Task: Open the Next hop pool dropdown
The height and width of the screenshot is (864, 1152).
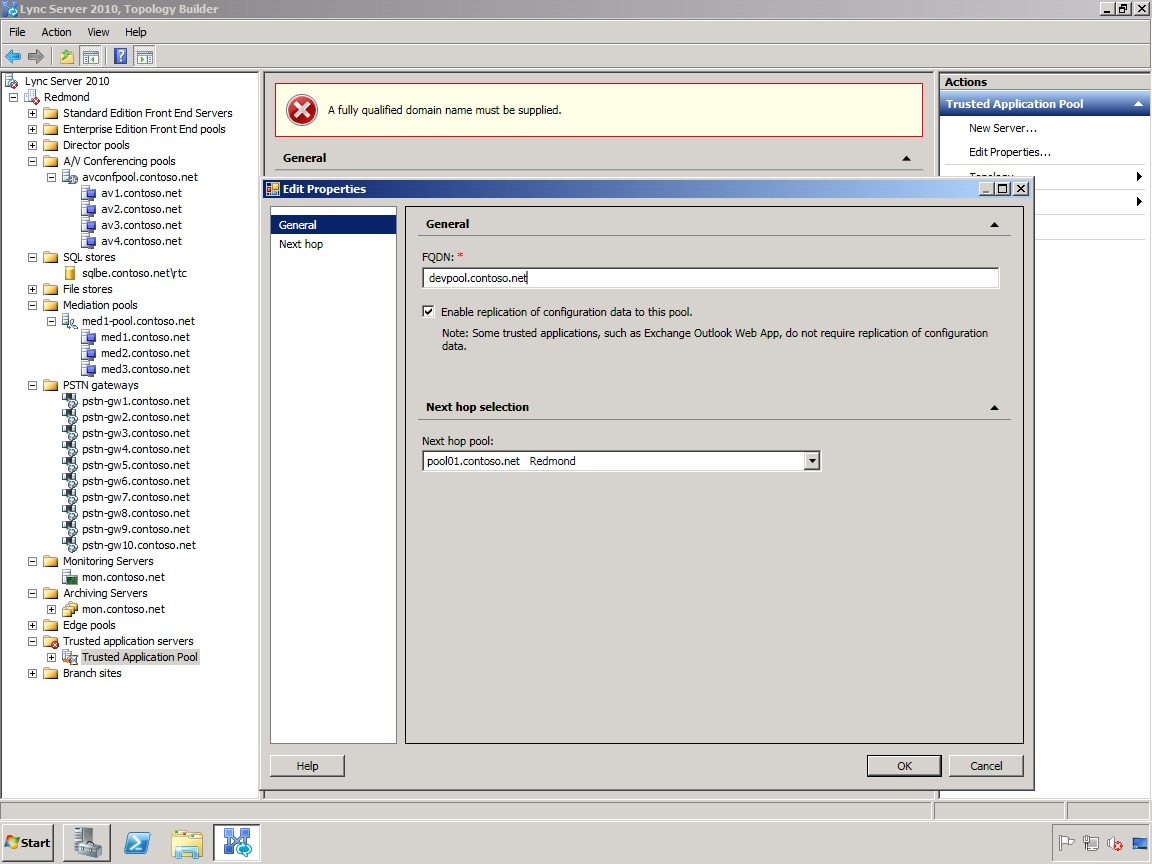Action: point(811,461)
